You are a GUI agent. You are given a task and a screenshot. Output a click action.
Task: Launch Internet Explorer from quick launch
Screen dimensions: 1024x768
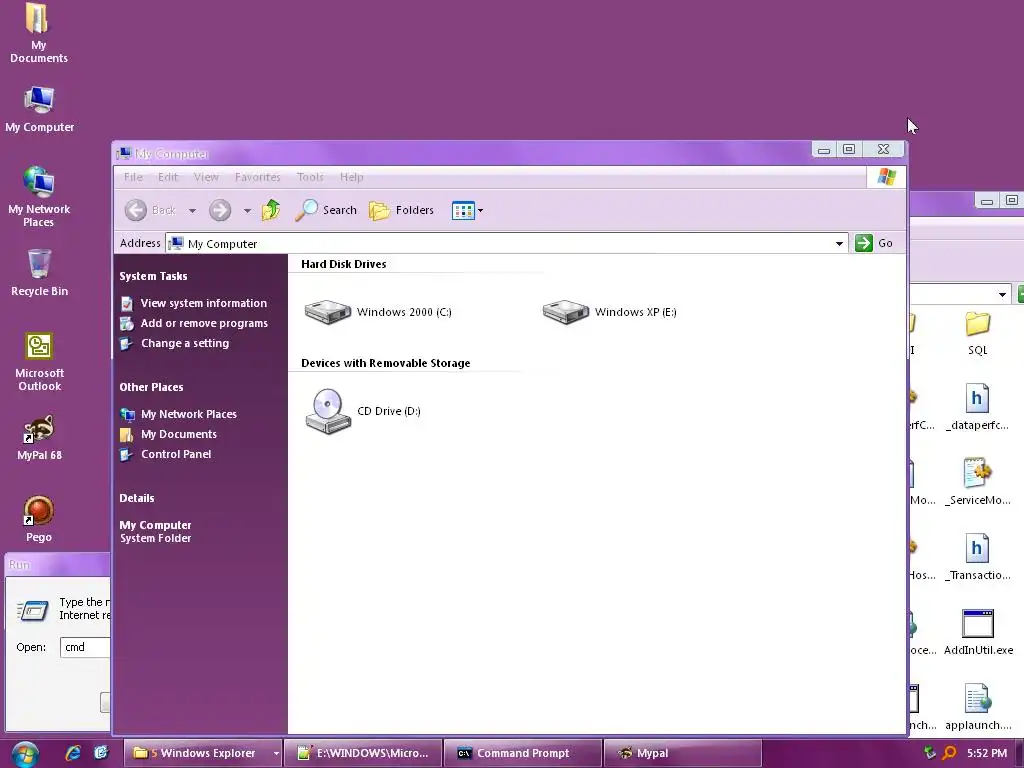(x=73, y=753)
